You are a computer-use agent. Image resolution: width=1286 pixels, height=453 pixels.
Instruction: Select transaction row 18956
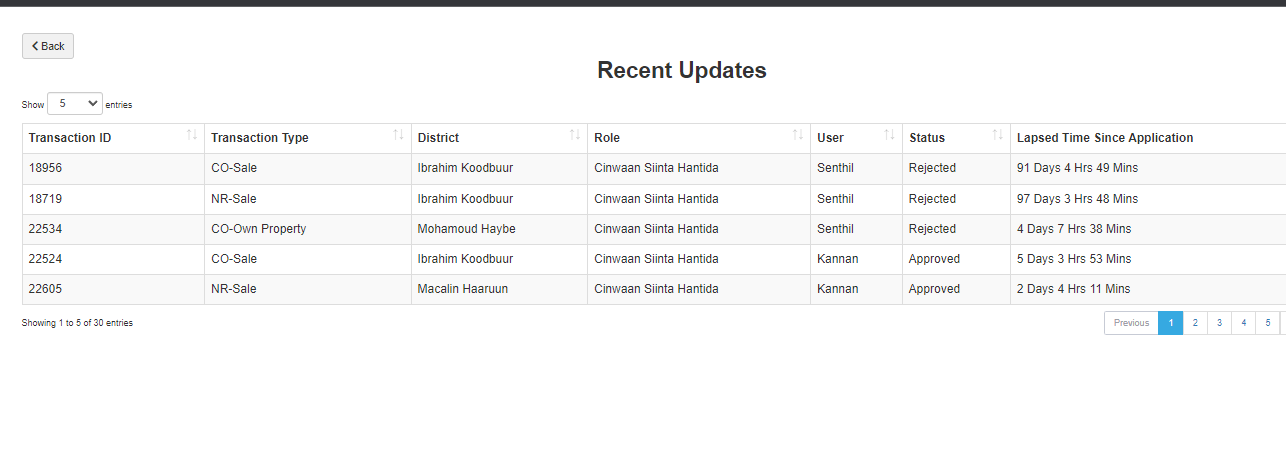654,168
